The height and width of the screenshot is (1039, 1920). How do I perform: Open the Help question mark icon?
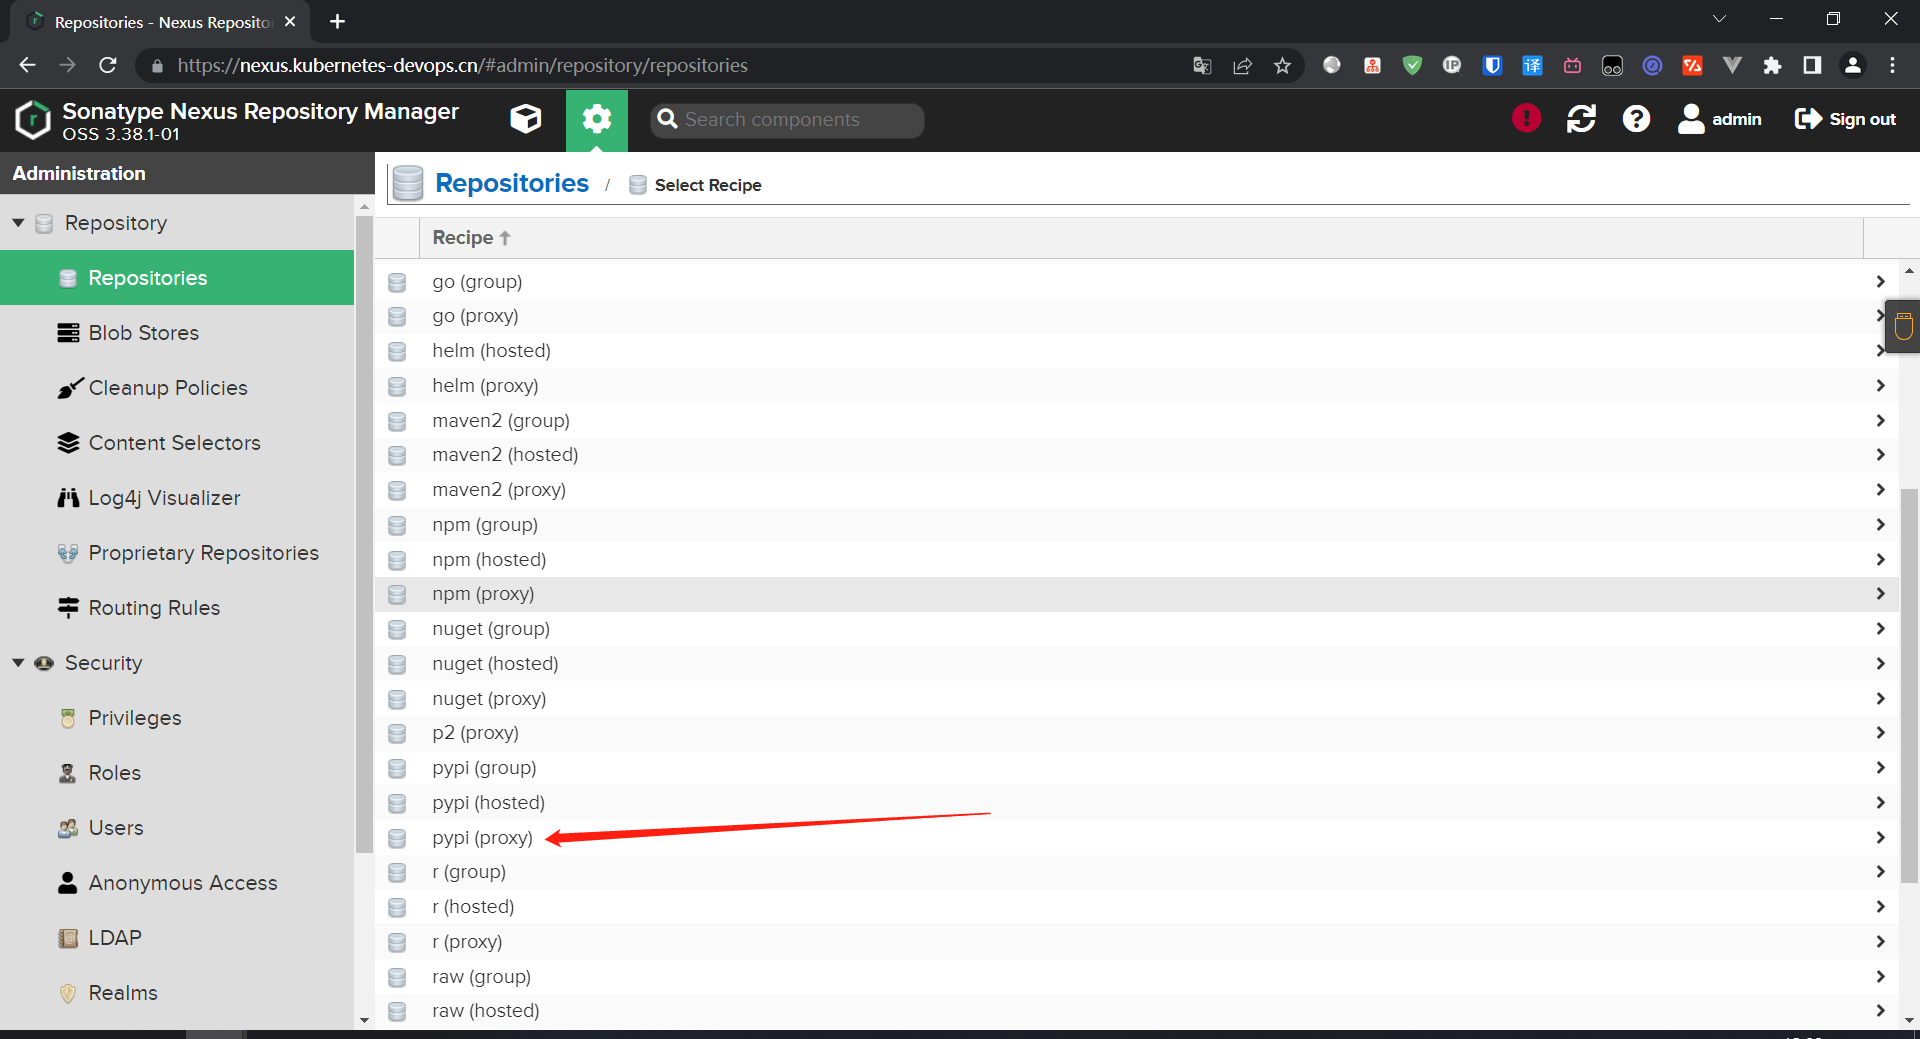tap(1636, 119)
